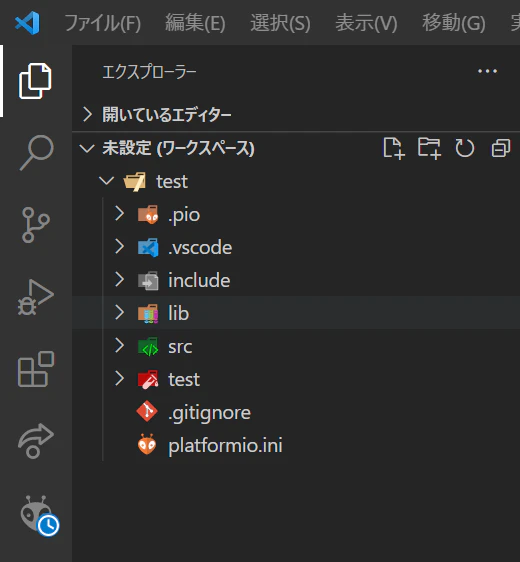
Task: Open the platformio.ini file name
Action: click(225, 446)
